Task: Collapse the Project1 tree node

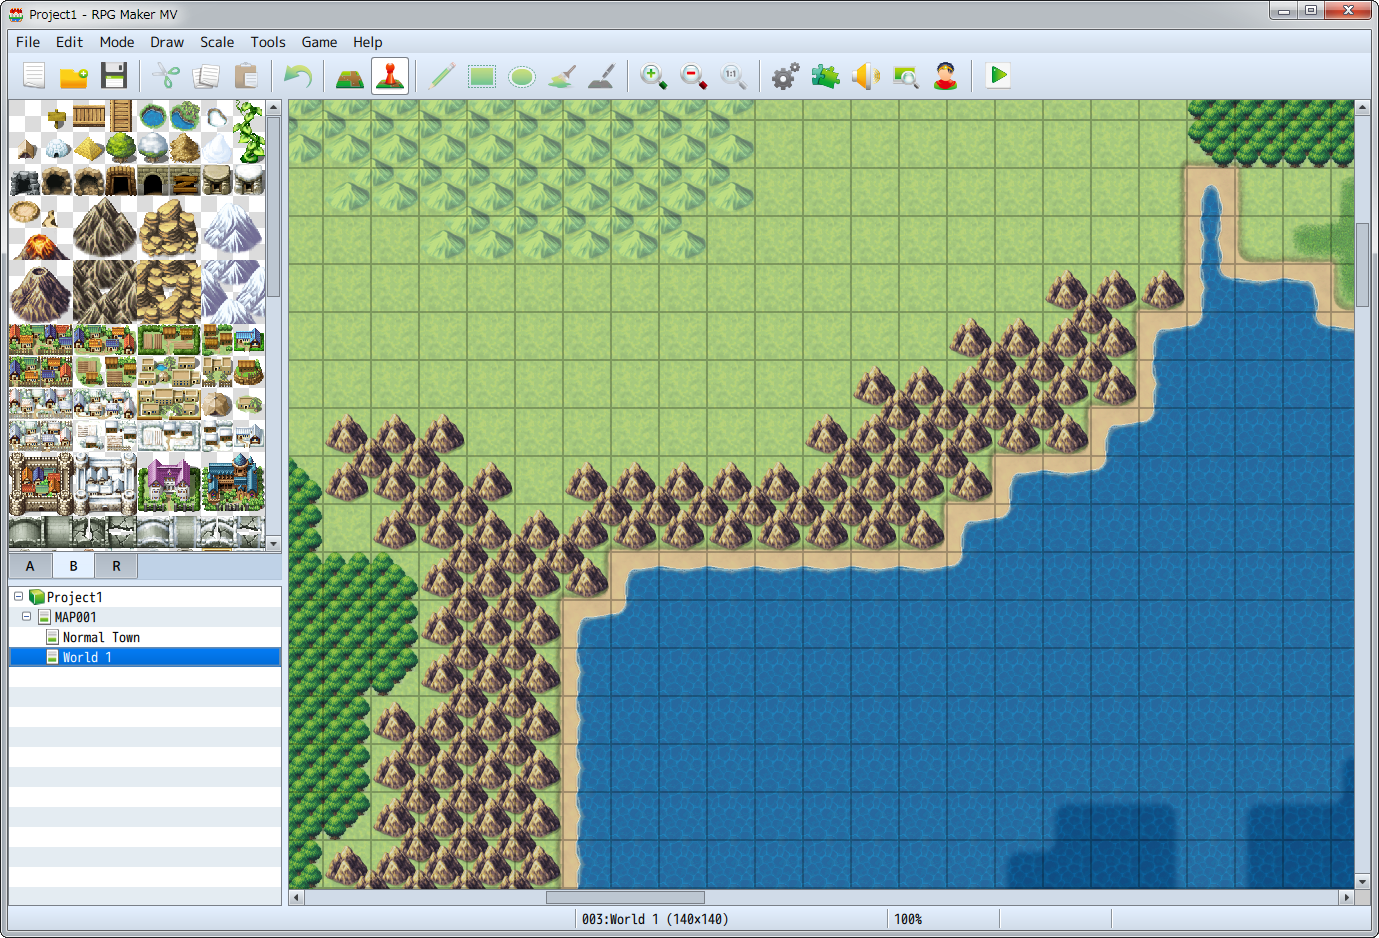Action: click(18, 597)
